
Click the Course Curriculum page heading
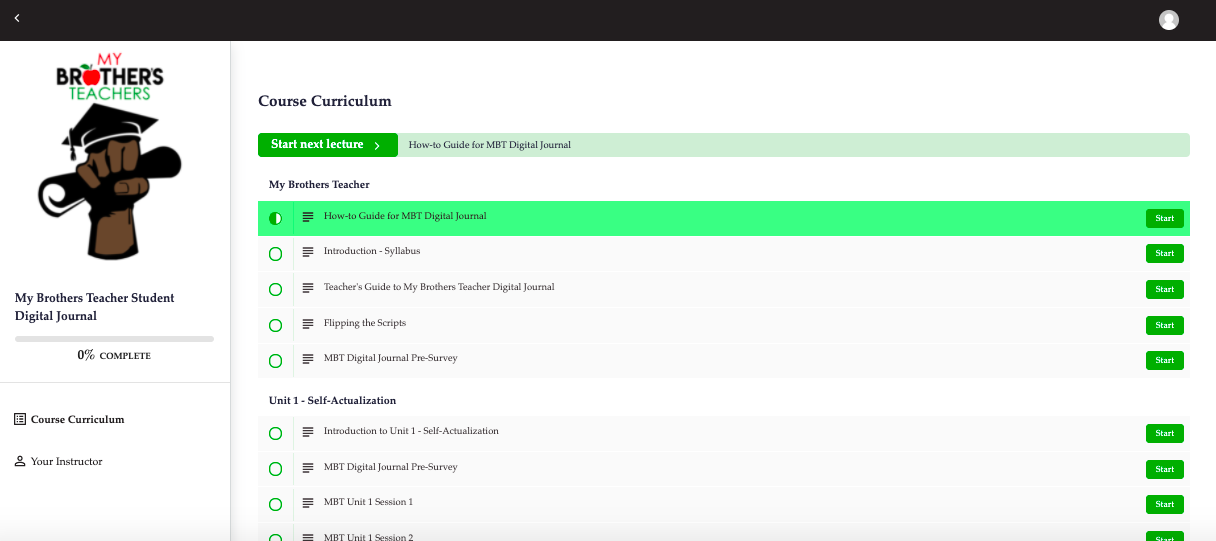pos(325,101)
